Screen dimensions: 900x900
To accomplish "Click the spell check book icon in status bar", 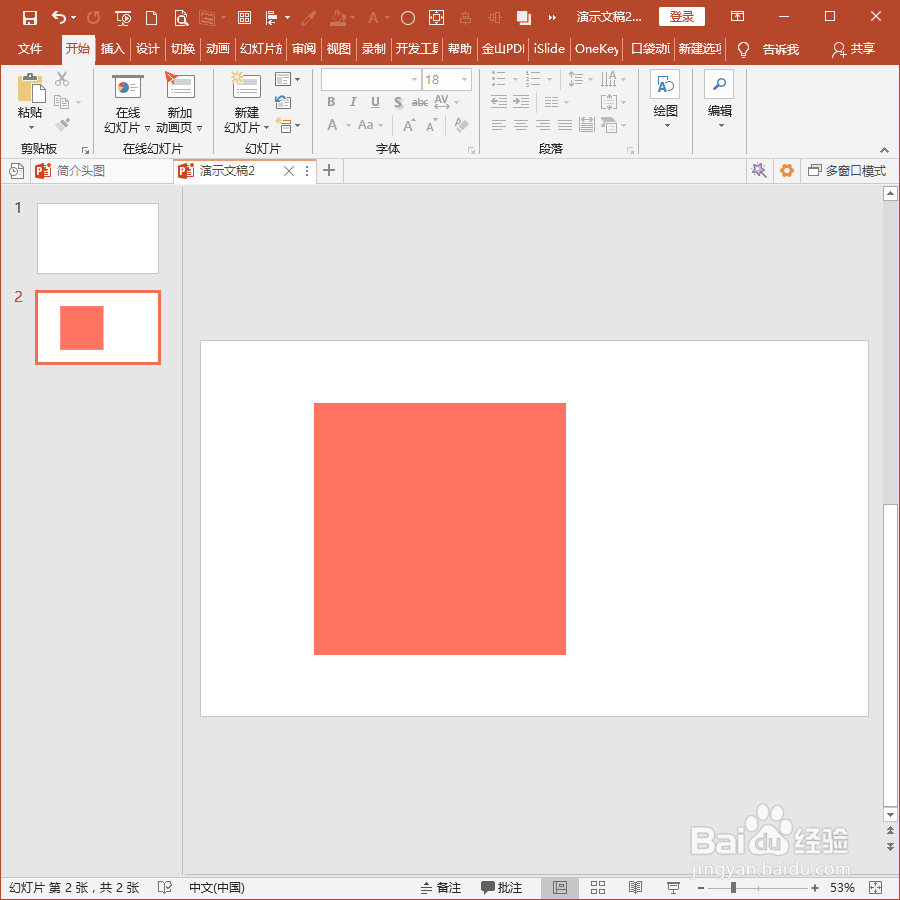I will click(165, 887).
